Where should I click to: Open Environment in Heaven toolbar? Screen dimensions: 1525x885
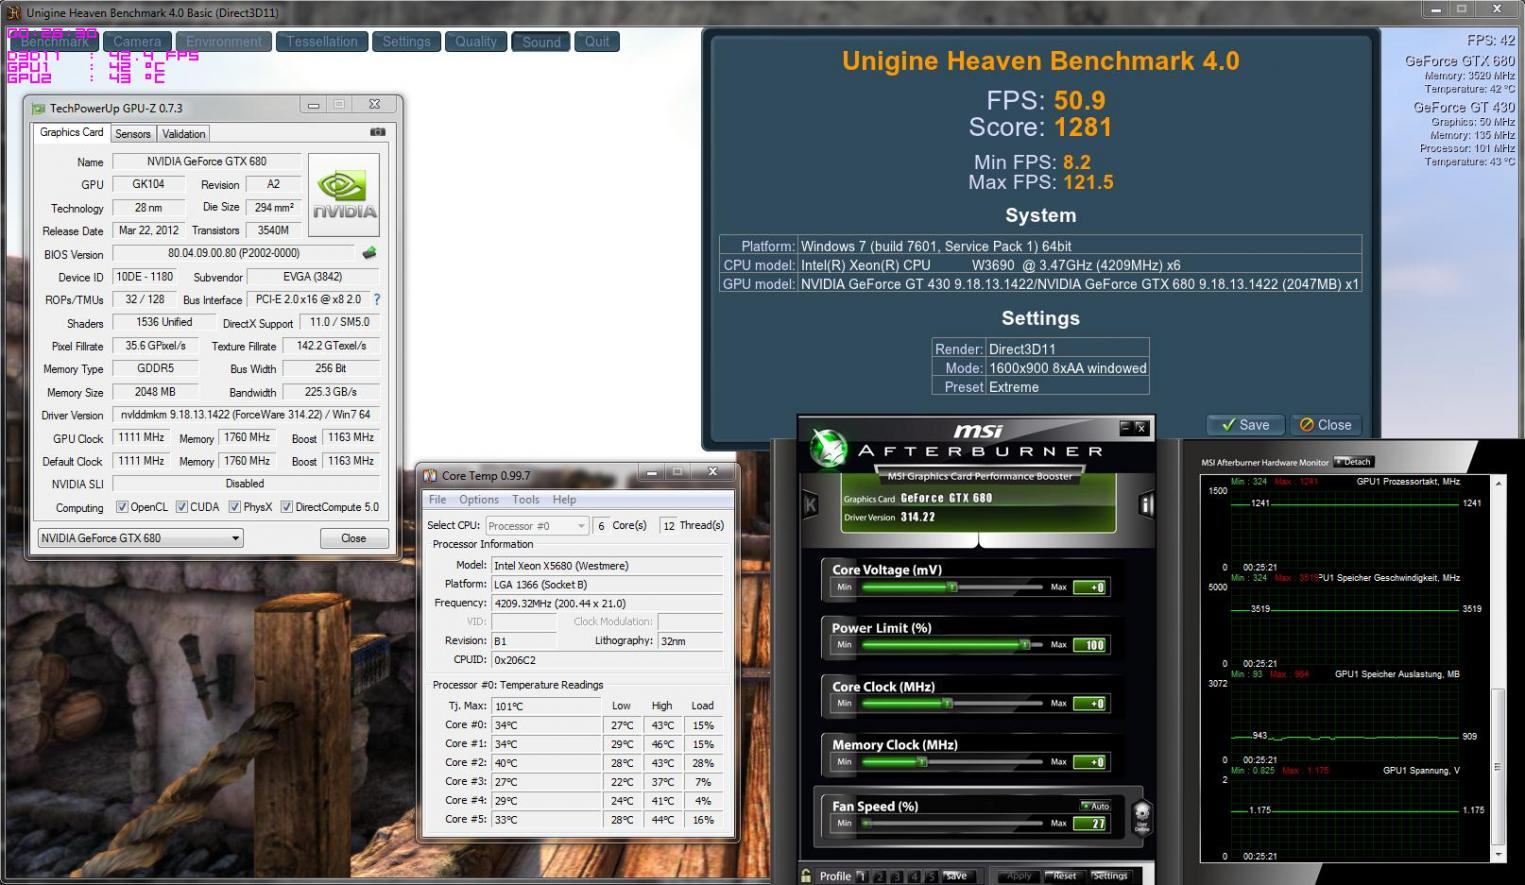click(224, 41)
